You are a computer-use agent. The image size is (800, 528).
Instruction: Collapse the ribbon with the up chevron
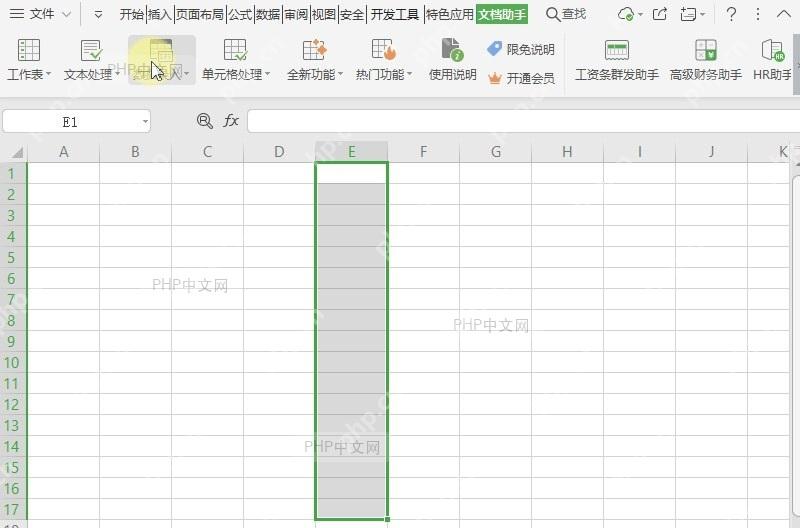(784, 14)
